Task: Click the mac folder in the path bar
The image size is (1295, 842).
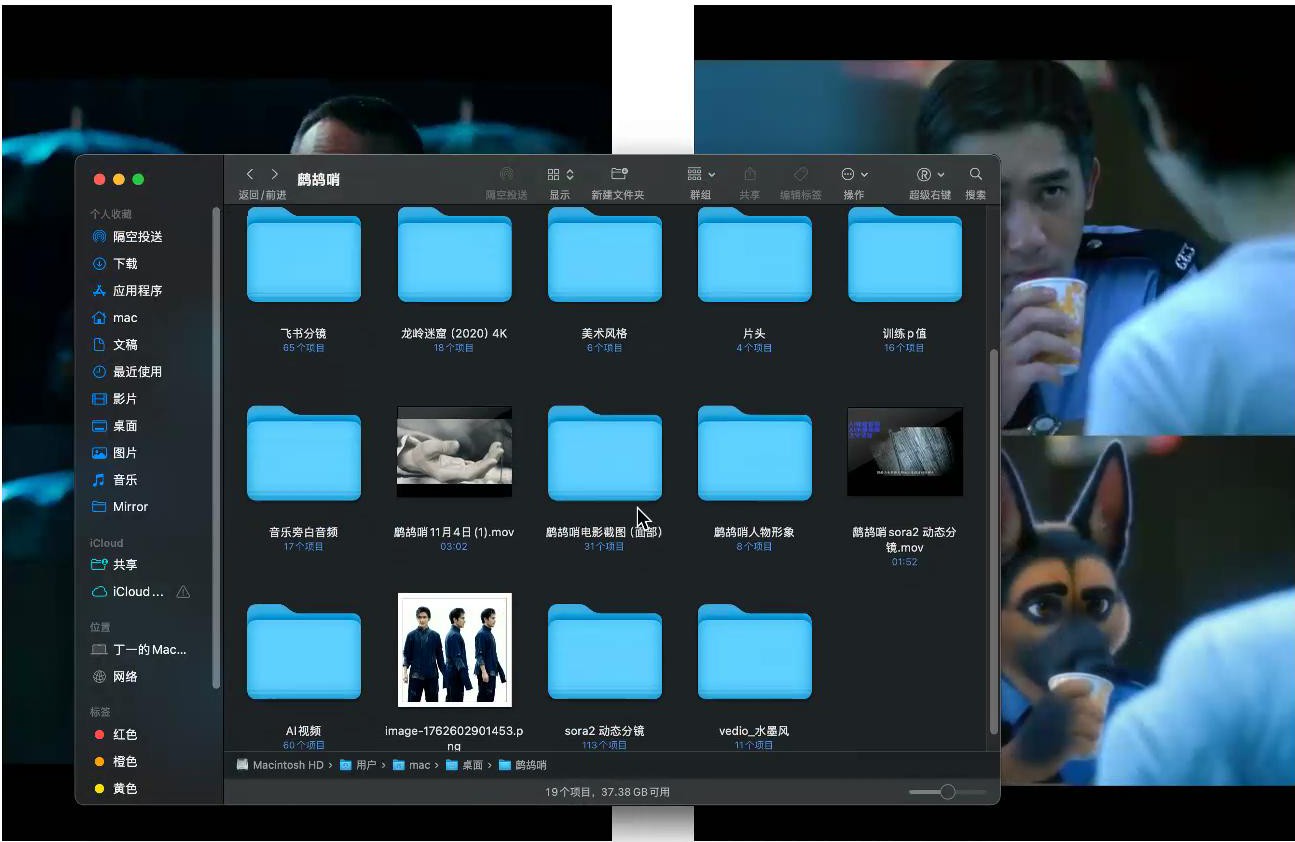Action: pos(411,765)
